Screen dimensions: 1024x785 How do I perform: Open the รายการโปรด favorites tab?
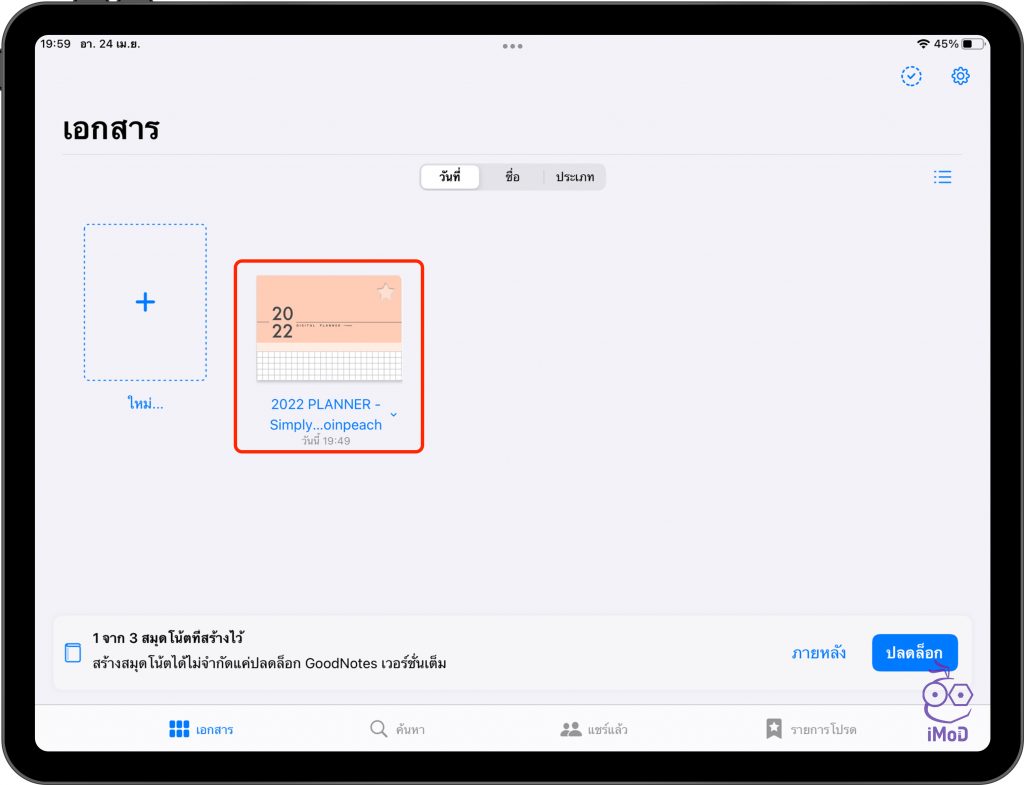pyautogui.click(x=811, y=729)
